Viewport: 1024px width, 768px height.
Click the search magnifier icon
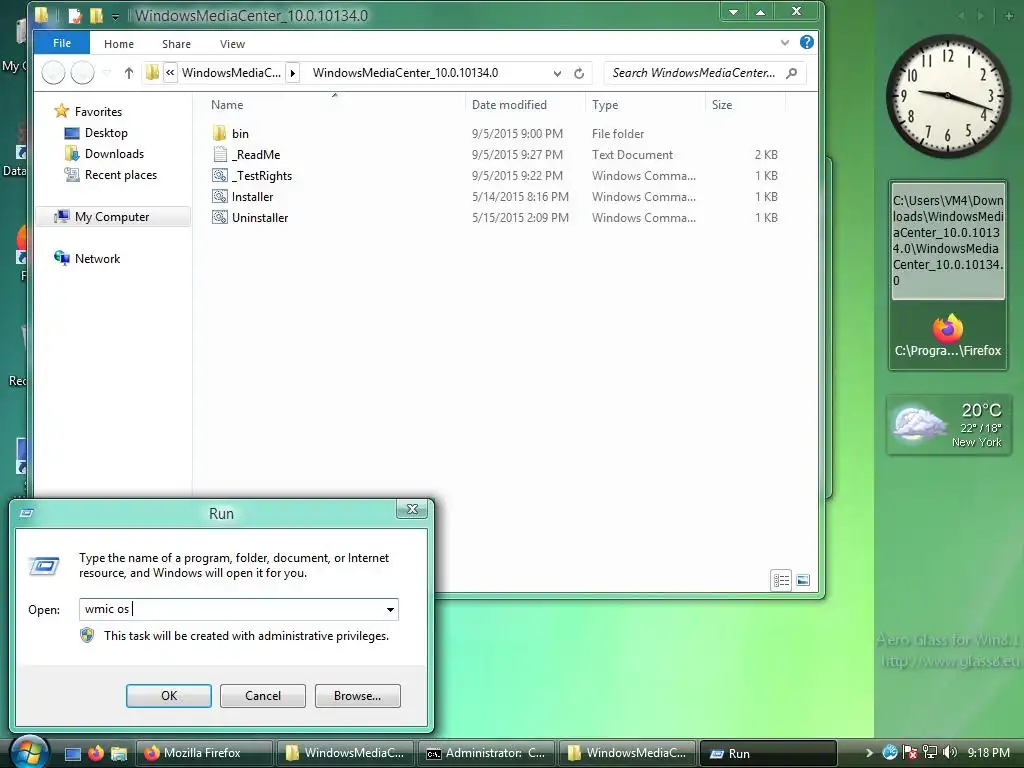point(792,72)
